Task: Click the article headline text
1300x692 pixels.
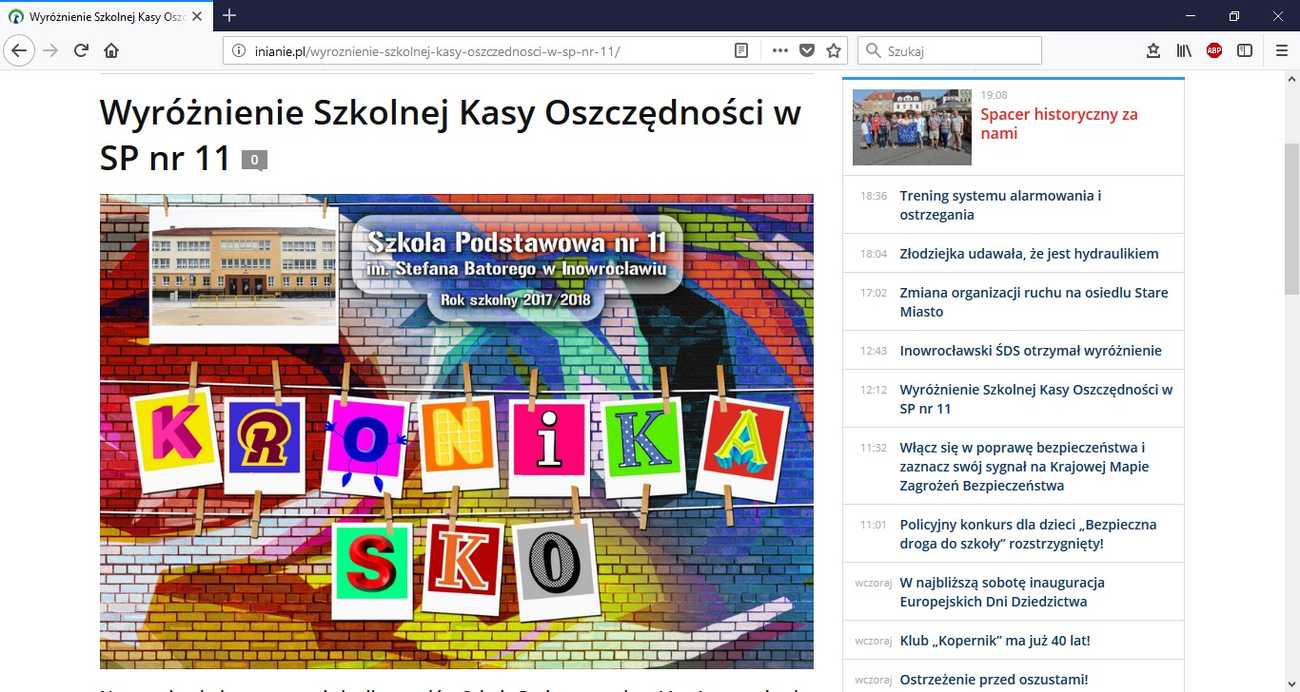Action: (451, 135)
